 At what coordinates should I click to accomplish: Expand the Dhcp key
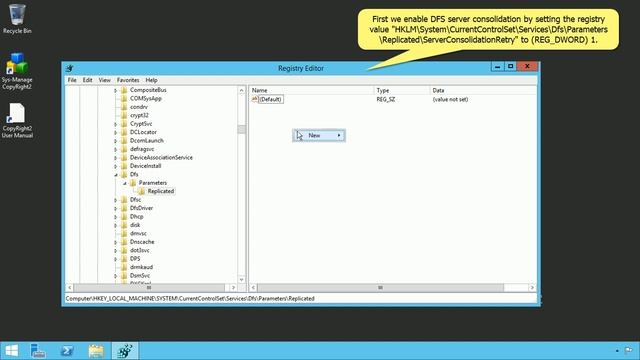(116, 217)
